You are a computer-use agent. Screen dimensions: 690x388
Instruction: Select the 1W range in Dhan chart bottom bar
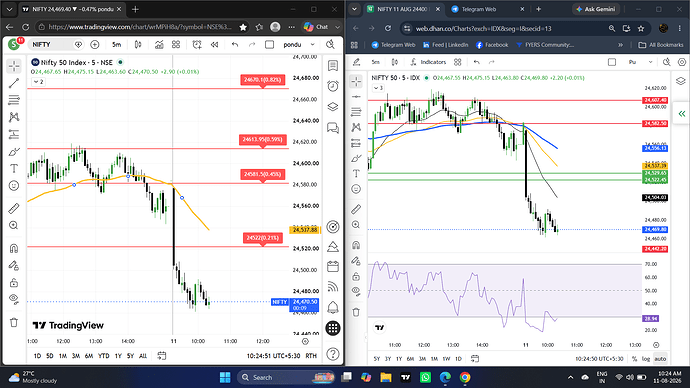(446, 359)
